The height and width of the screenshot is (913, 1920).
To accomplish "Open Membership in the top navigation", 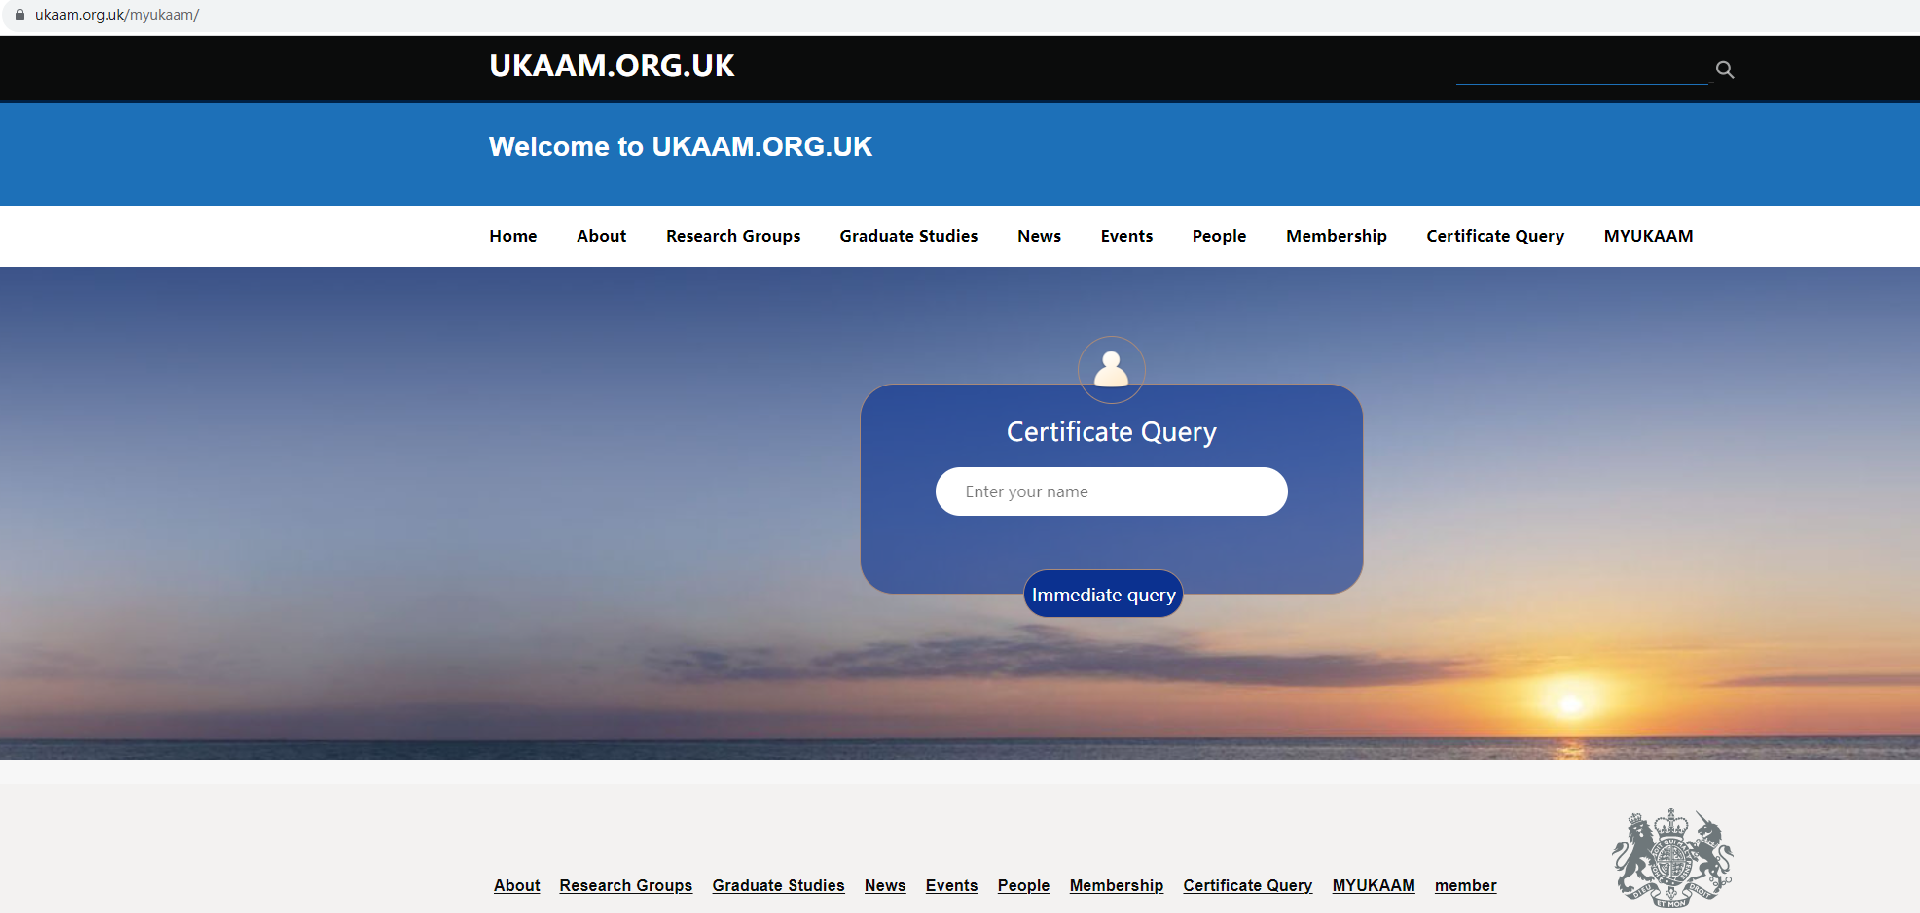I will click(x=1336, y=236).
